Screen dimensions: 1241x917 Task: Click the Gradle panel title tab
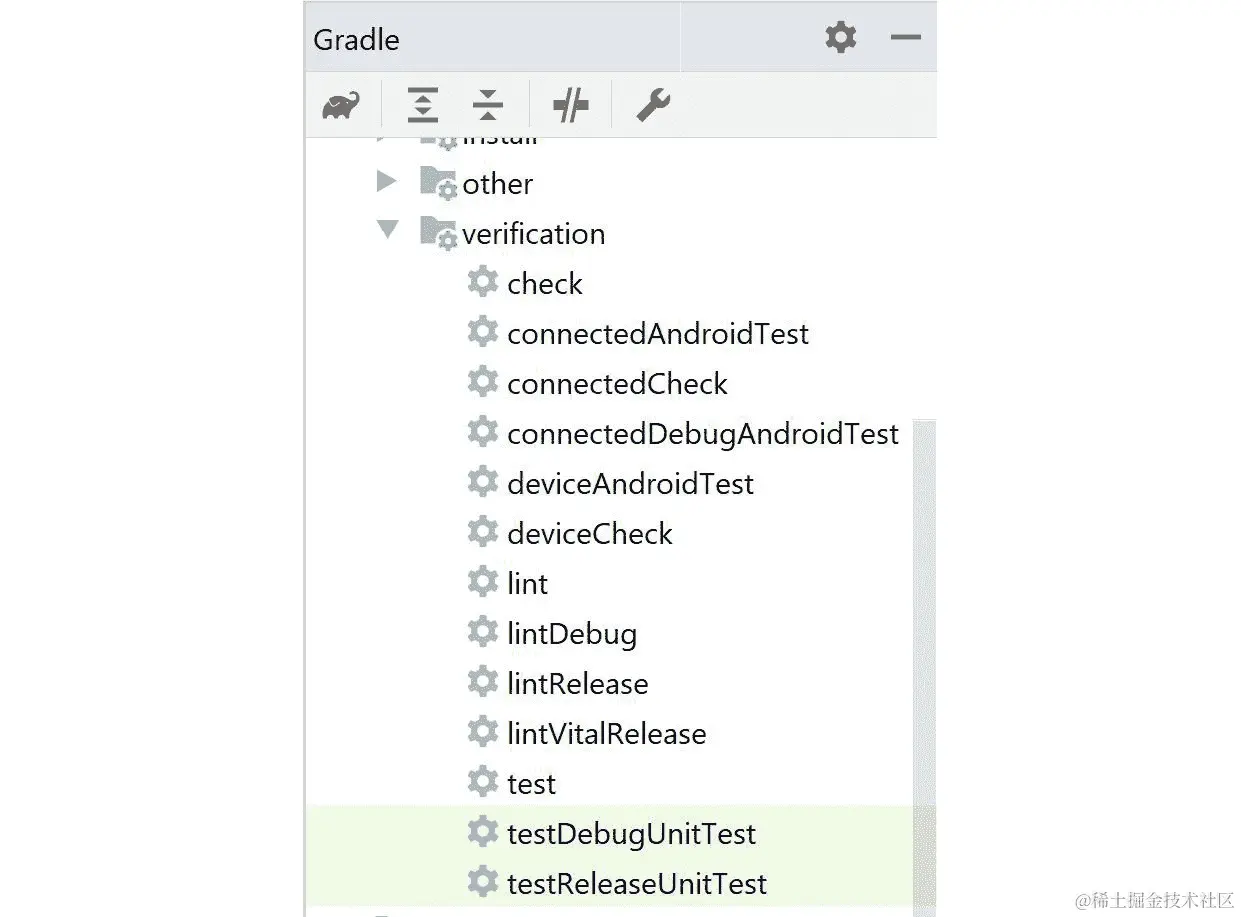(356, 39)
